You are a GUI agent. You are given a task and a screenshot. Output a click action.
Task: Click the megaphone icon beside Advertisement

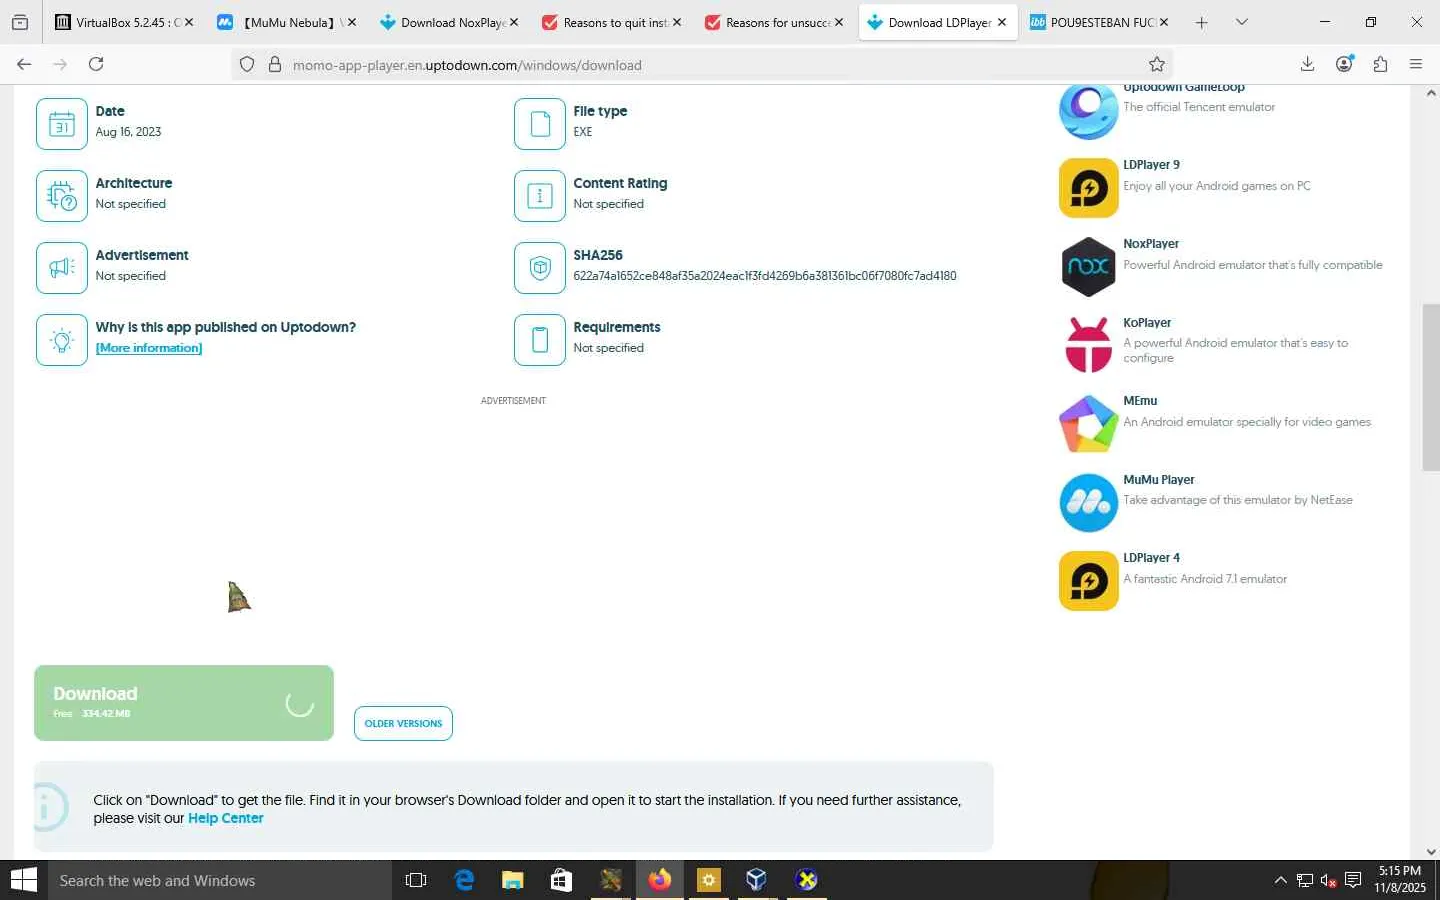62,268
